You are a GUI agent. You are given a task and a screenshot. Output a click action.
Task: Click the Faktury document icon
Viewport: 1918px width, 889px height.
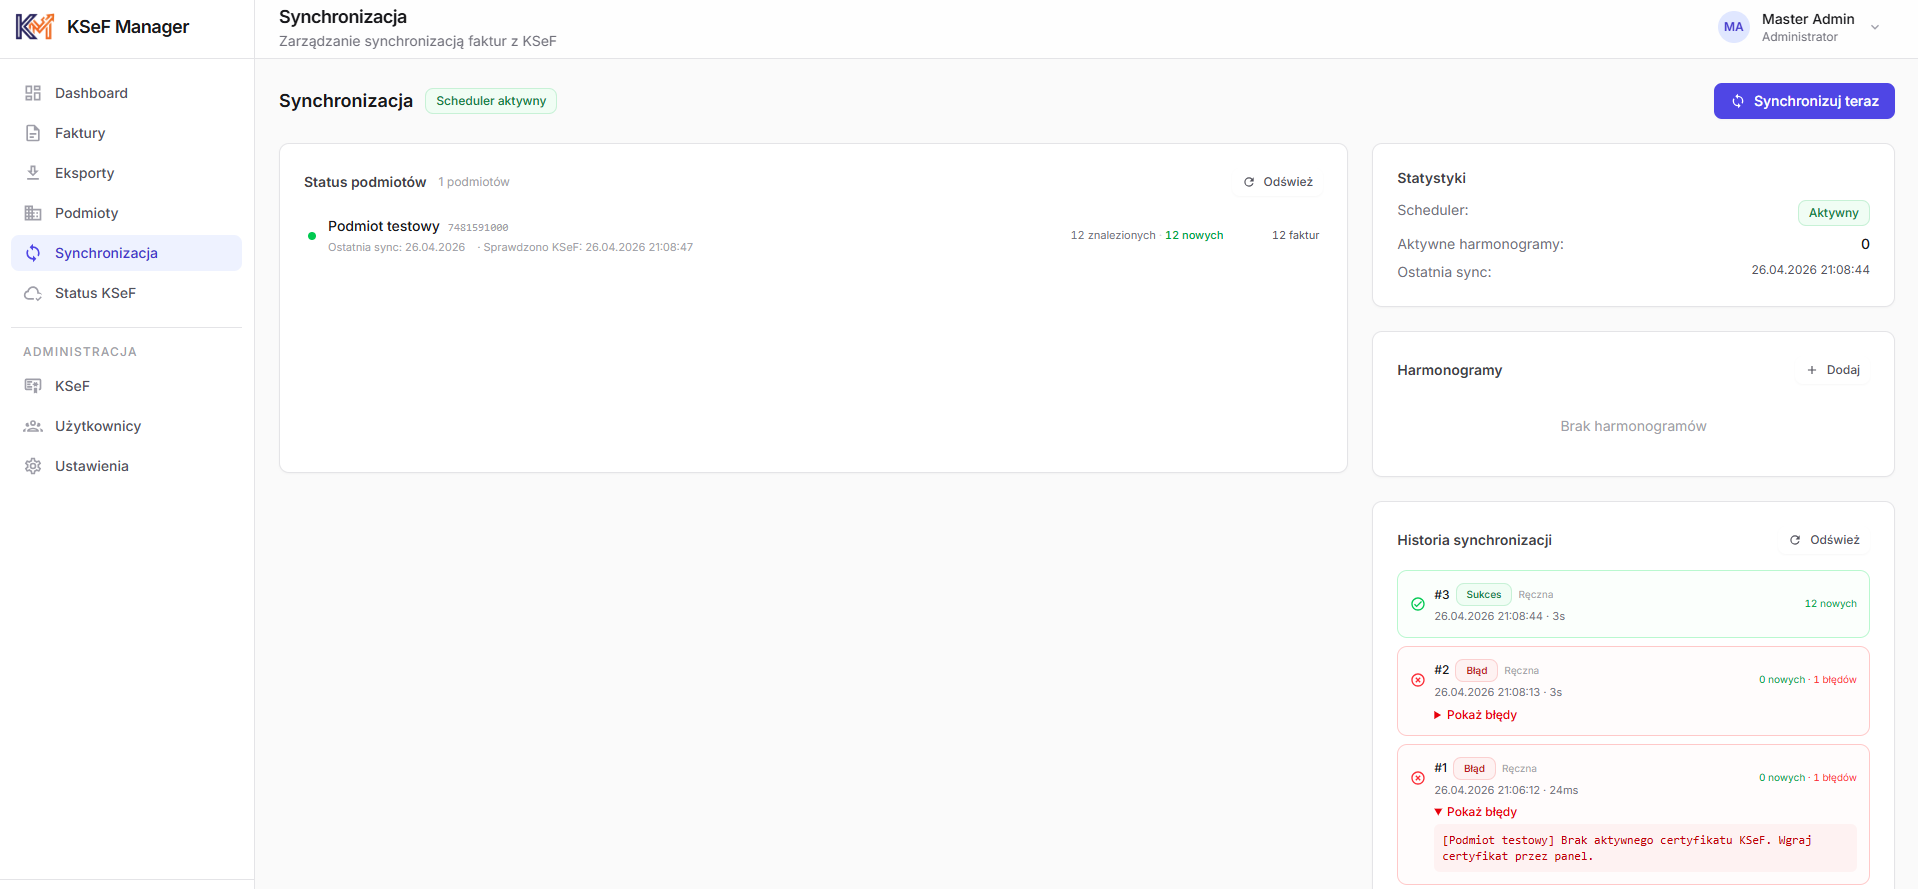33,133
